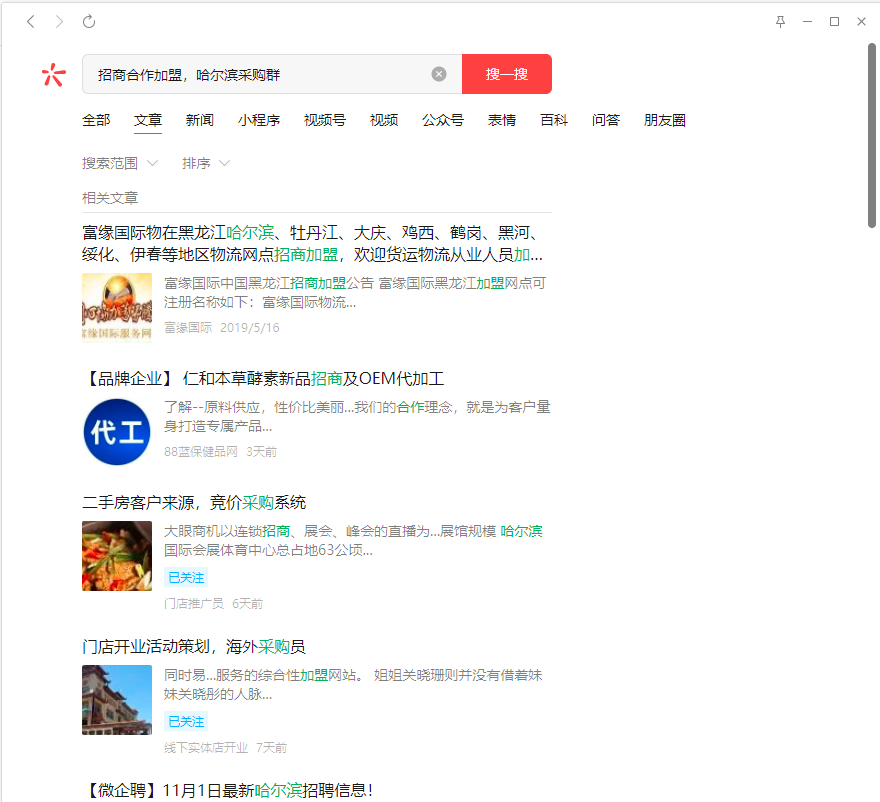880x802 pixels.
Task: Click the 88蓝保健品网 source name
Action: [200, 452]
